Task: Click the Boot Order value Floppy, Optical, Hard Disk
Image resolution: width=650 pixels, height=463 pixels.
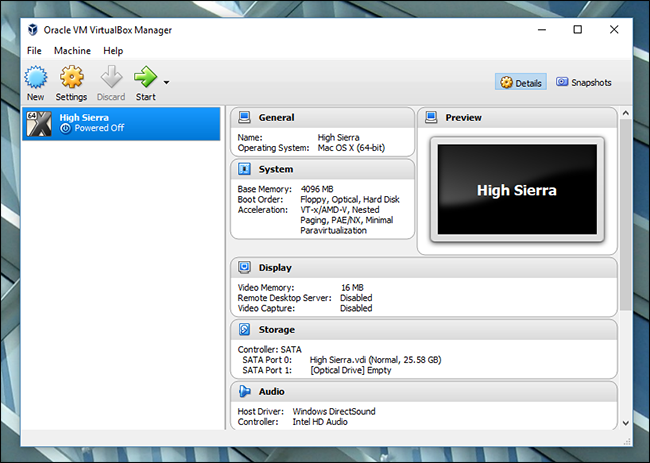Action: (x=350, y=199)
